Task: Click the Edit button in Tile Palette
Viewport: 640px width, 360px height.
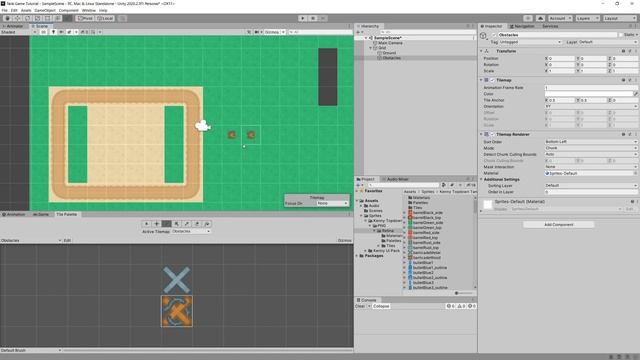Action: click(67, 240)
